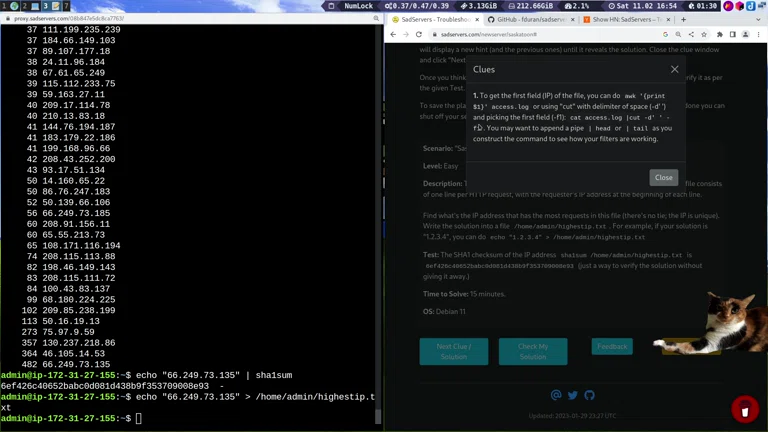The height and width of the screenshot is (432, 768).
Task: Click the terminal line 364 46.105.14.53
Action: [x=63, y=354]
